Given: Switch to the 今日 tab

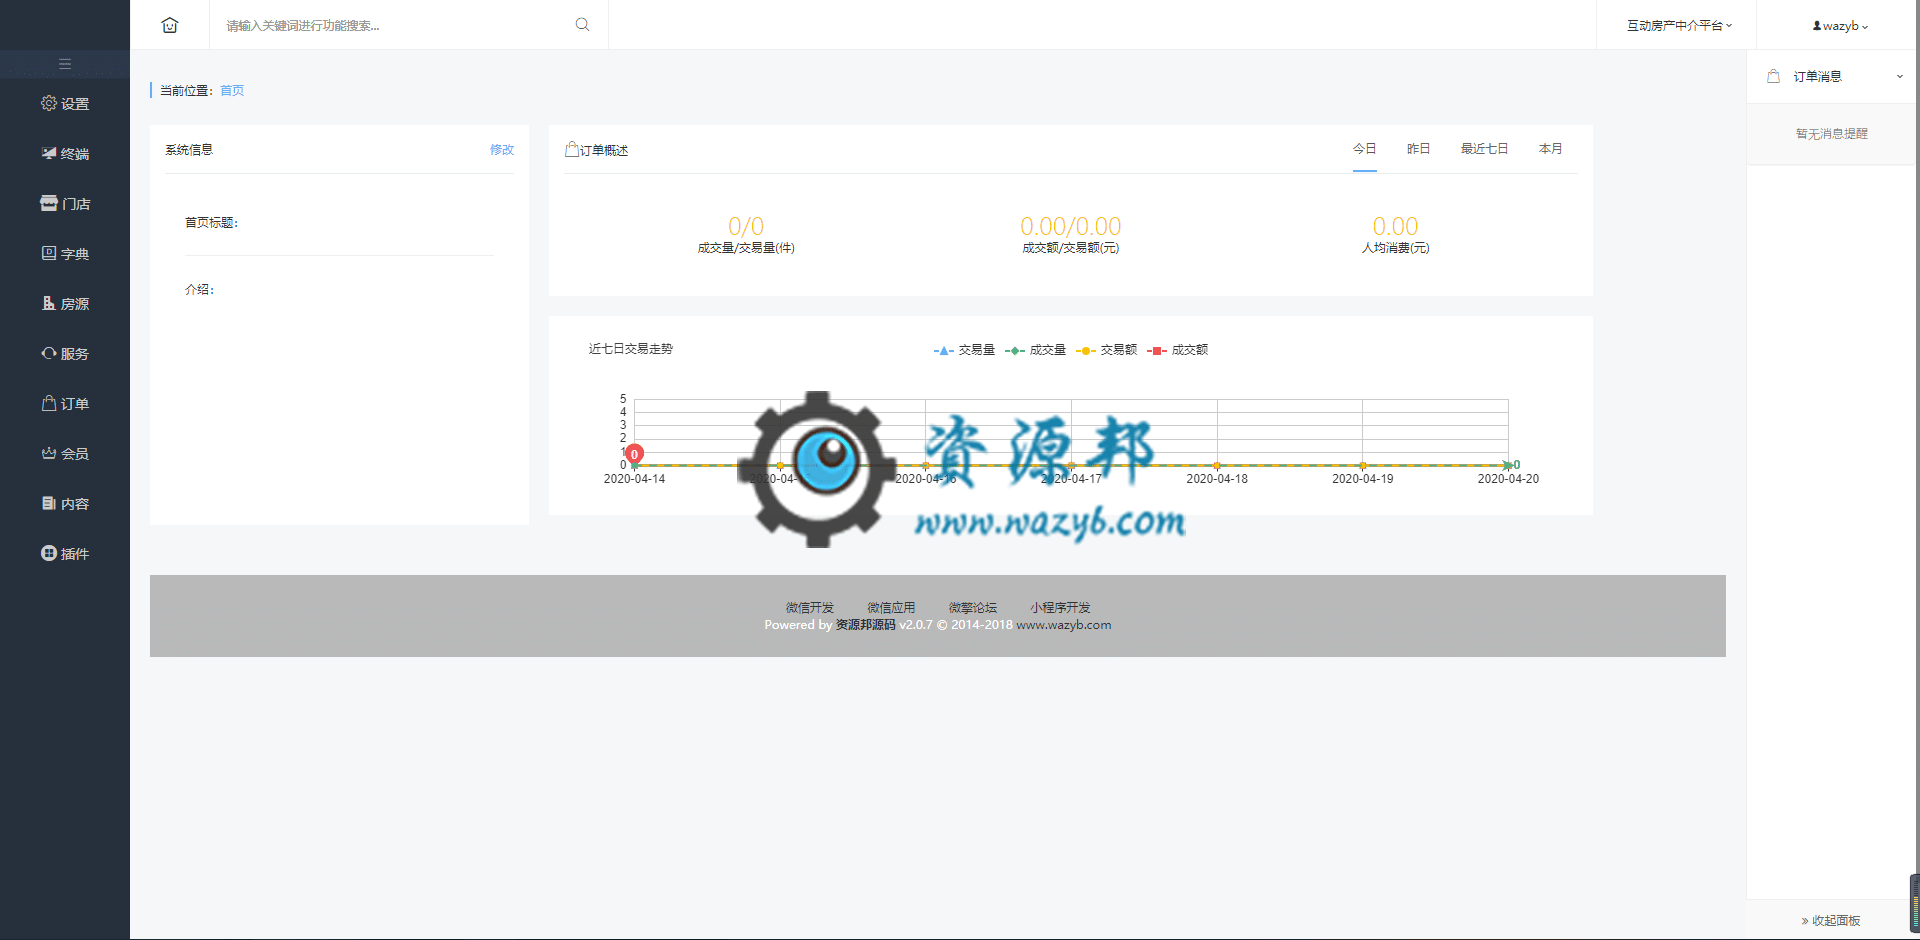Looking at the screenshot, I should (1364, 149).
